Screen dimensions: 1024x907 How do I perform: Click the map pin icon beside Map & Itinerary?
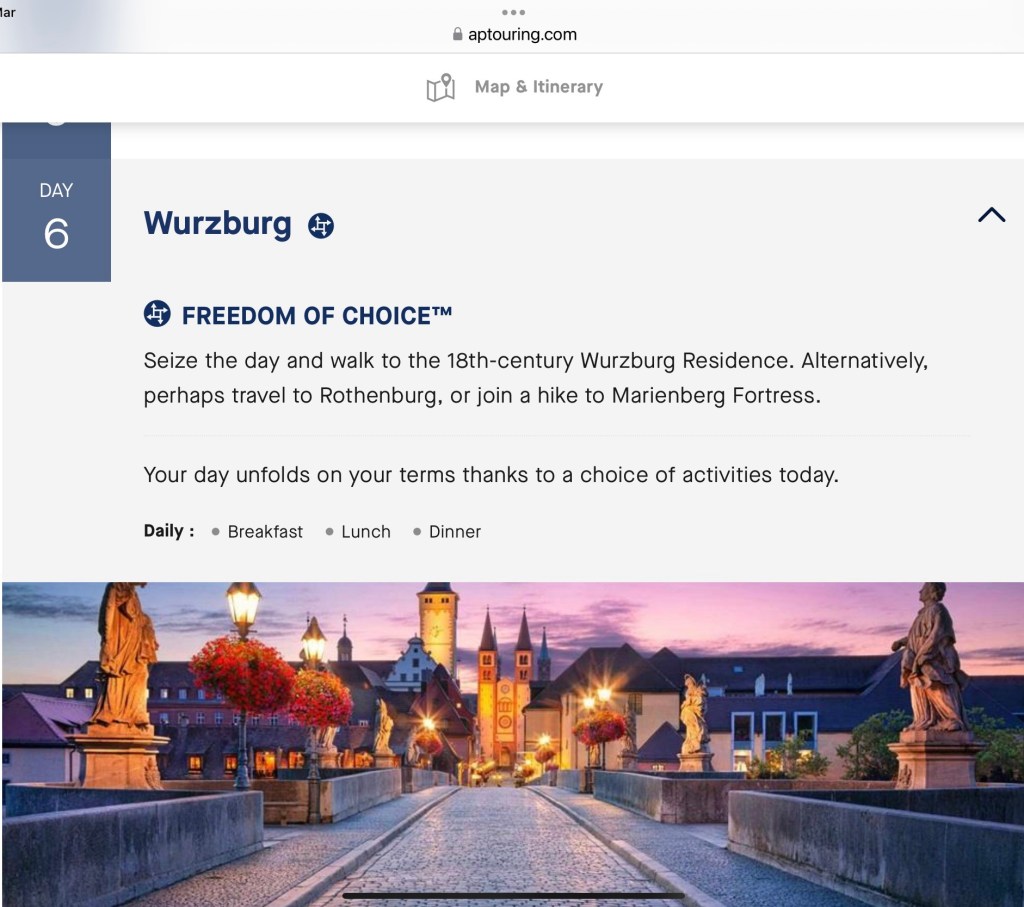click(x=440, y=88)
